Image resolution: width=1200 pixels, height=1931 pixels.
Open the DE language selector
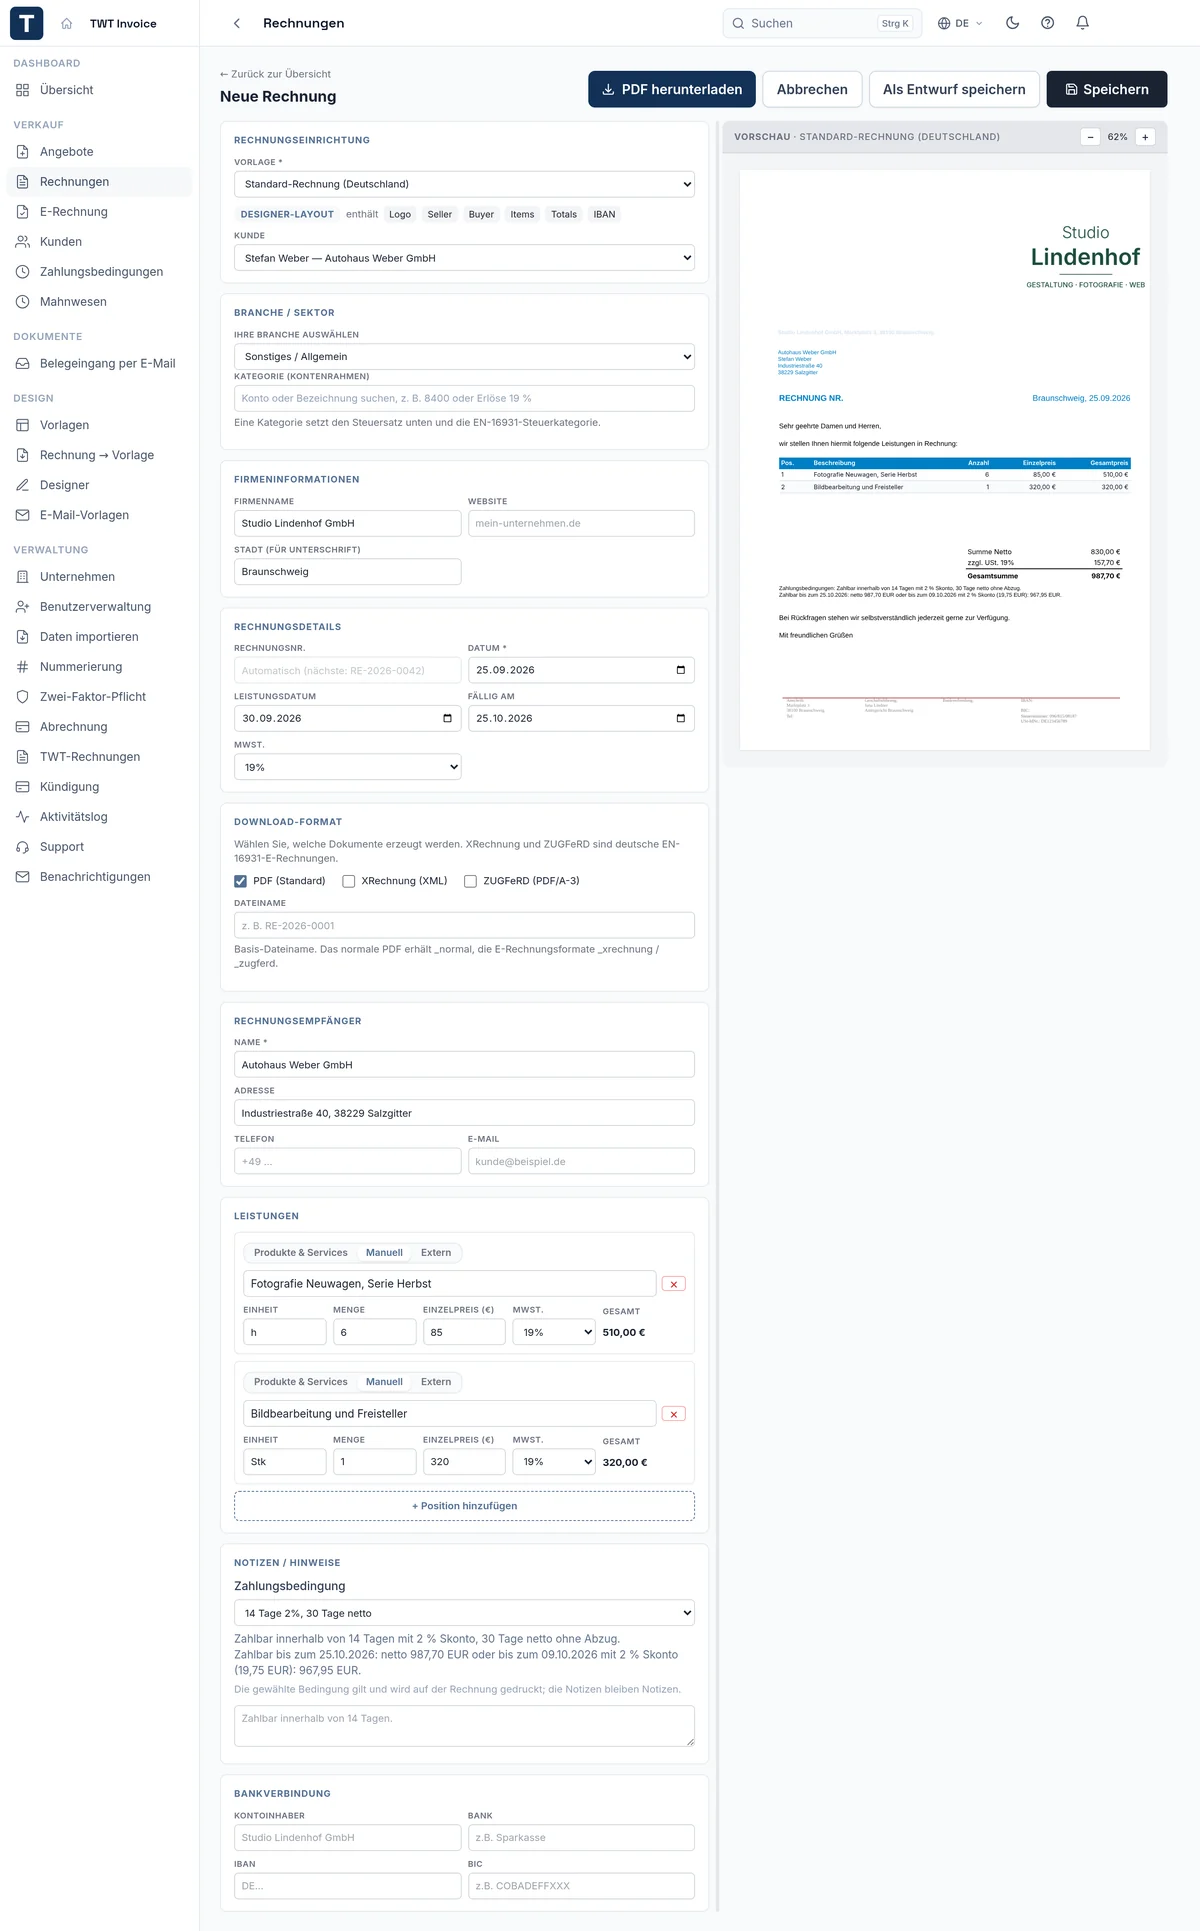pos(960,23)
